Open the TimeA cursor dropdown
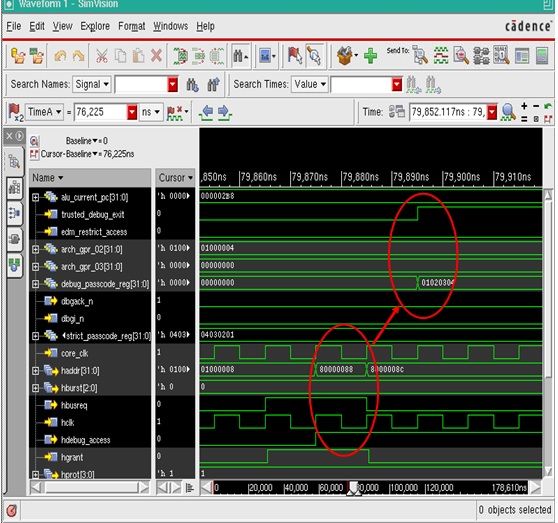The height and width of the screenshot is (523, 558). click(x=44, y=112)
